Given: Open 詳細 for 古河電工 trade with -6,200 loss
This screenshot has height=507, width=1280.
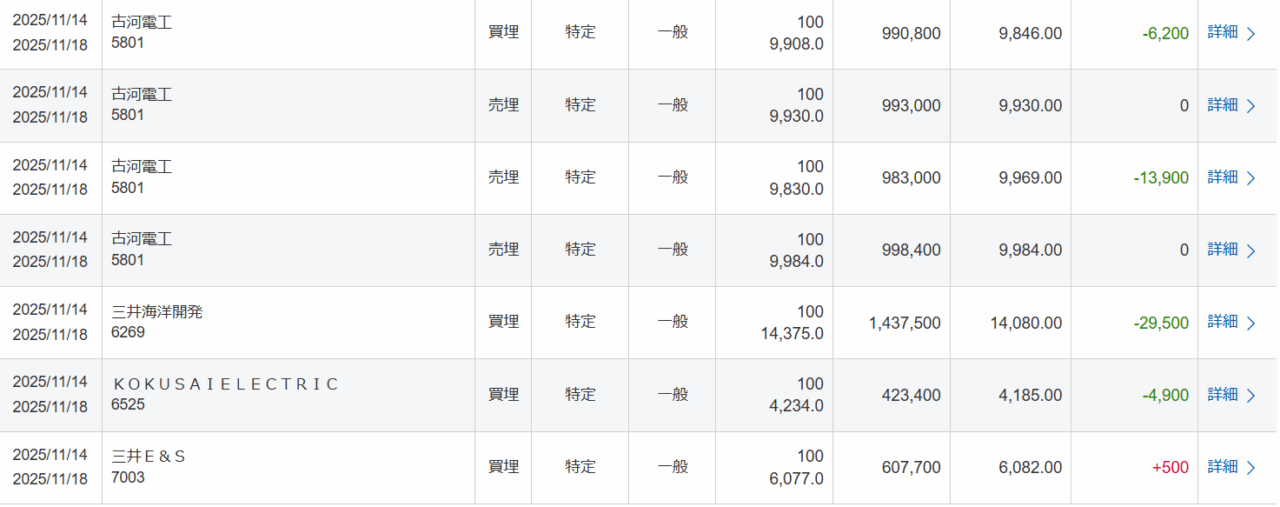Looking at the screenshot, I should point(1222,33).
